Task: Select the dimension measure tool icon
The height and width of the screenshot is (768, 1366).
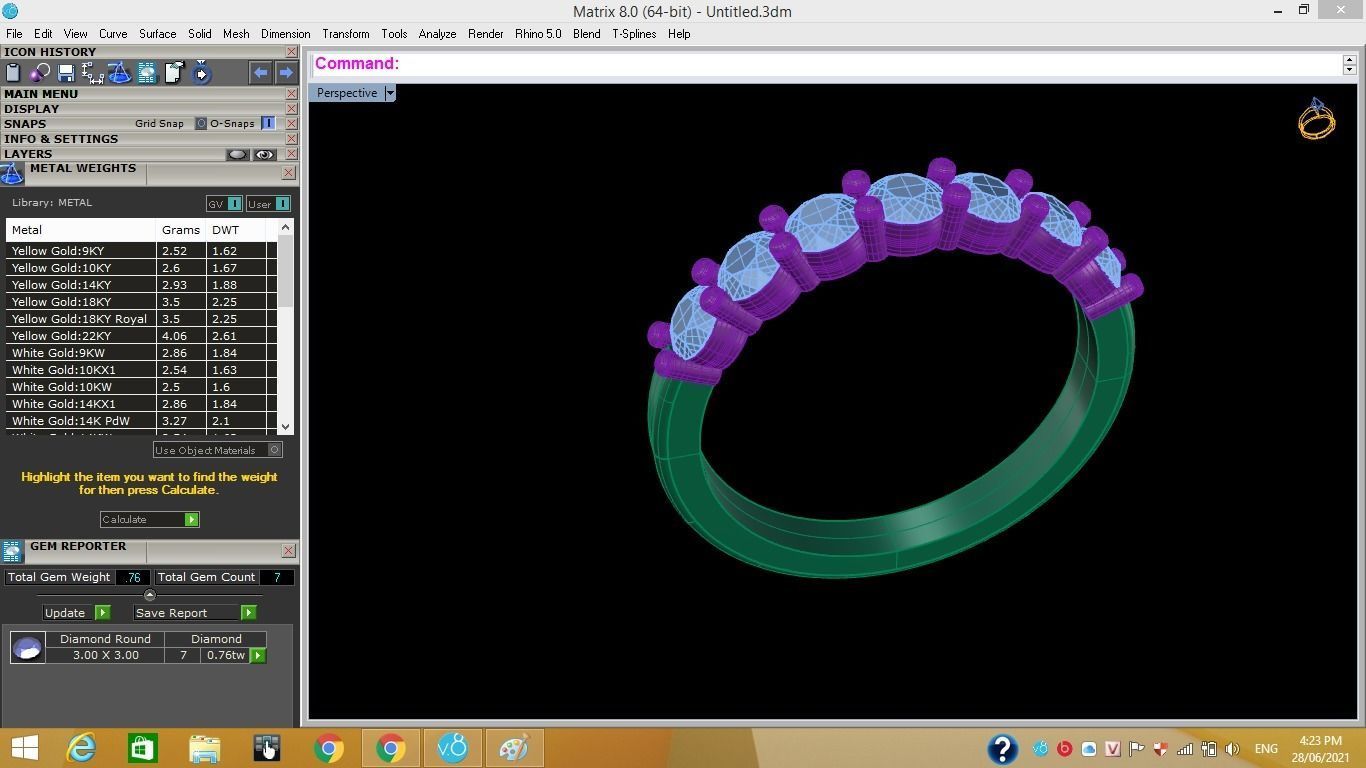Action: 93,72
